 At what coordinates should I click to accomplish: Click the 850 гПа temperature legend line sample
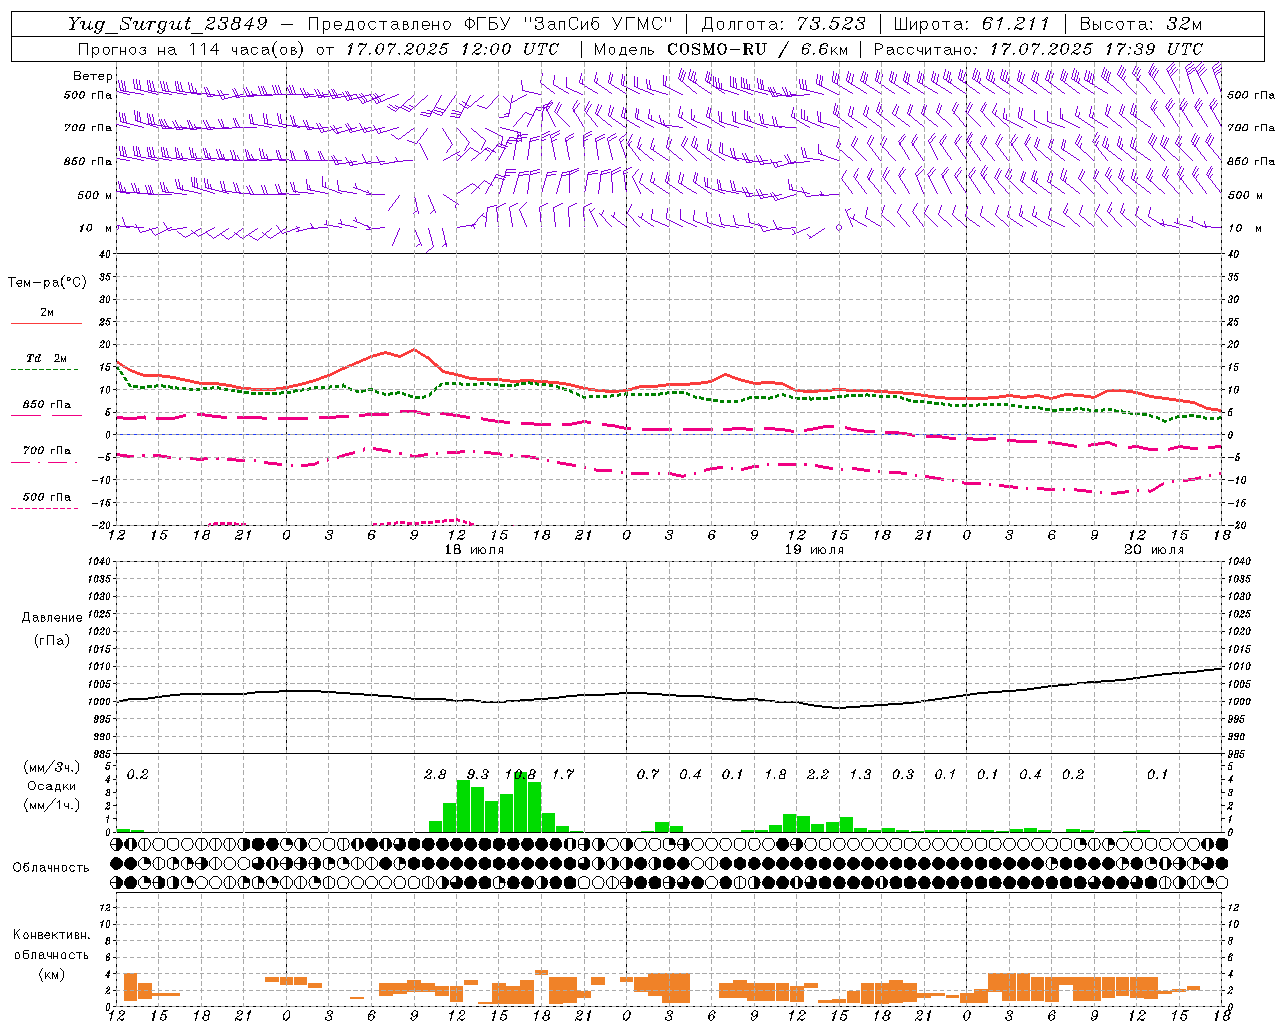click(x=44, y=416)
